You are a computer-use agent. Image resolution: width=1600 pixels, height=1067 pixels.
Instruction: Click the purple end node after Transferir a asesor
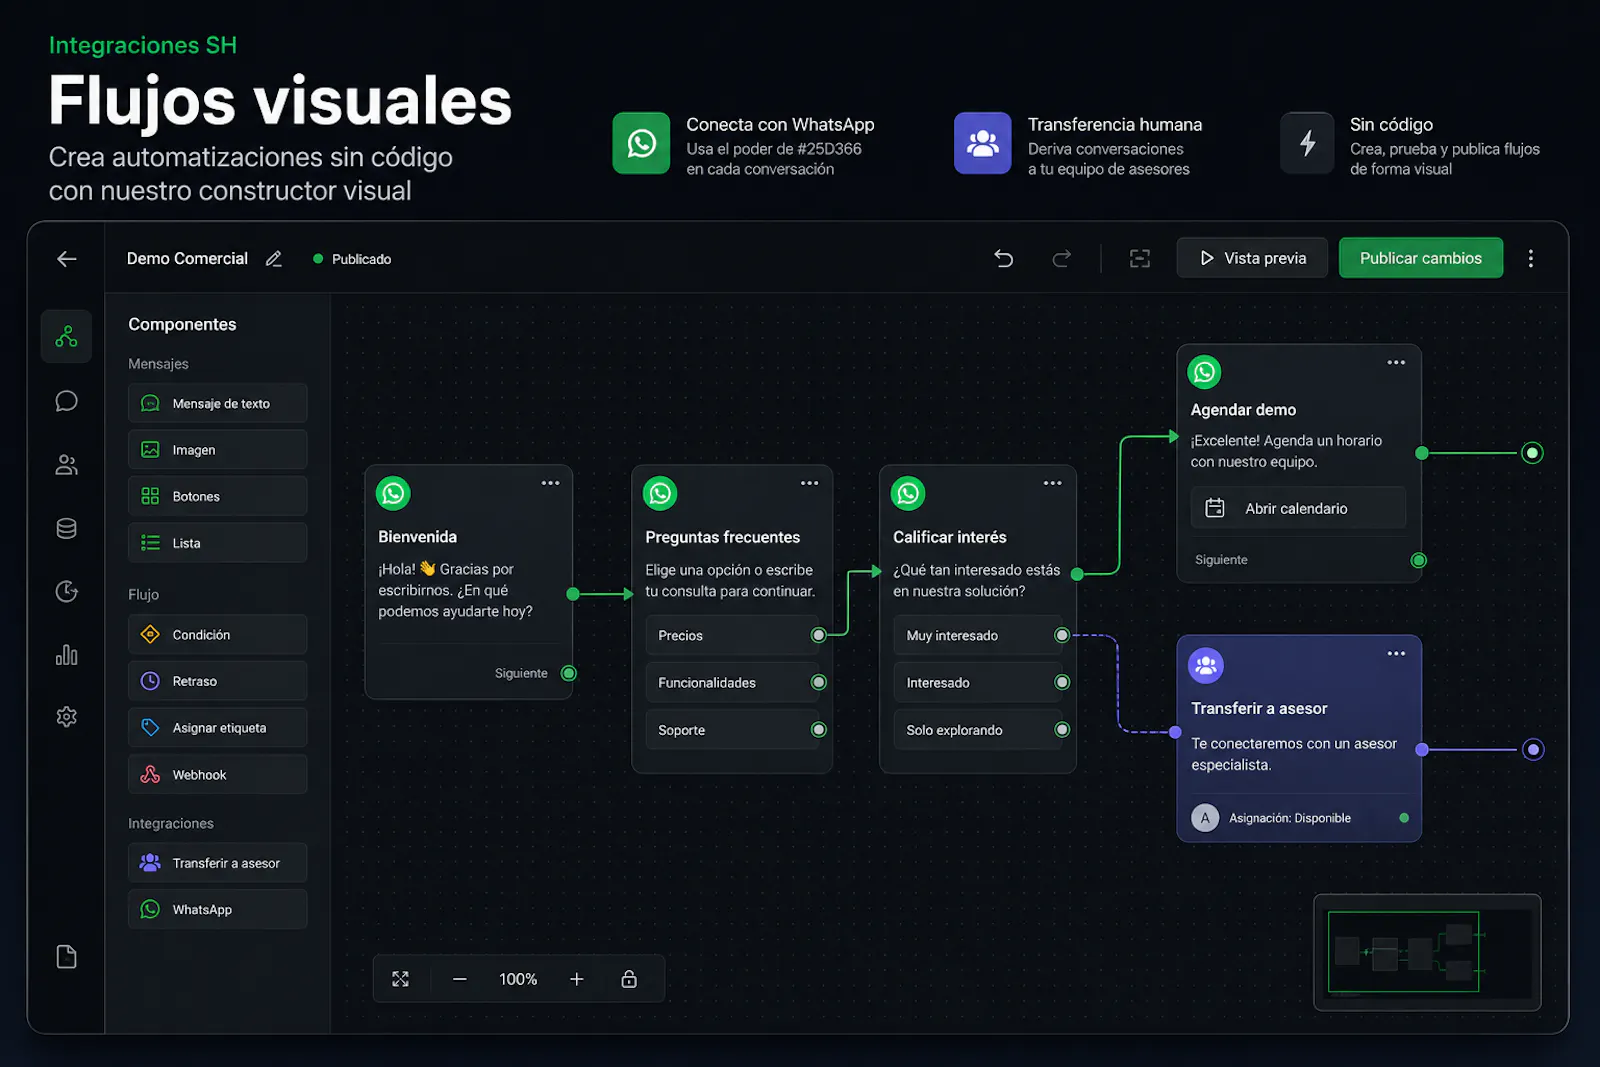[1533, 749]
